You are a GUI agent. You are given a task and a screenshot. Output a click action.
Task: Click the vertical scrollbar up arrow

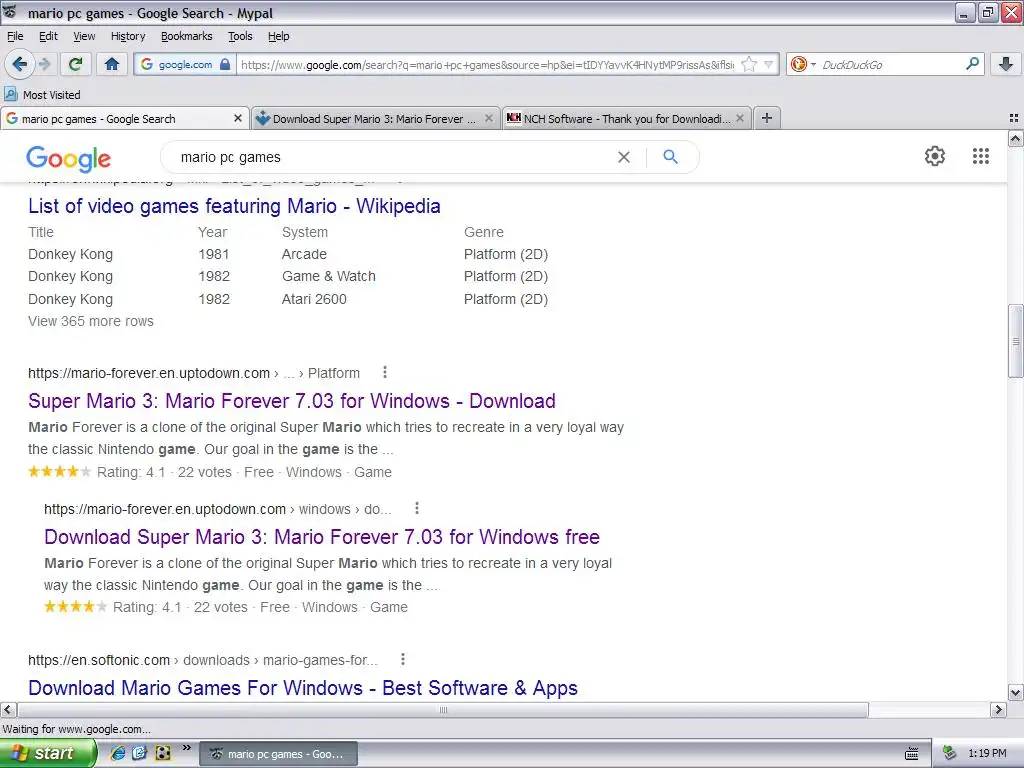[x=1016, y=138]
